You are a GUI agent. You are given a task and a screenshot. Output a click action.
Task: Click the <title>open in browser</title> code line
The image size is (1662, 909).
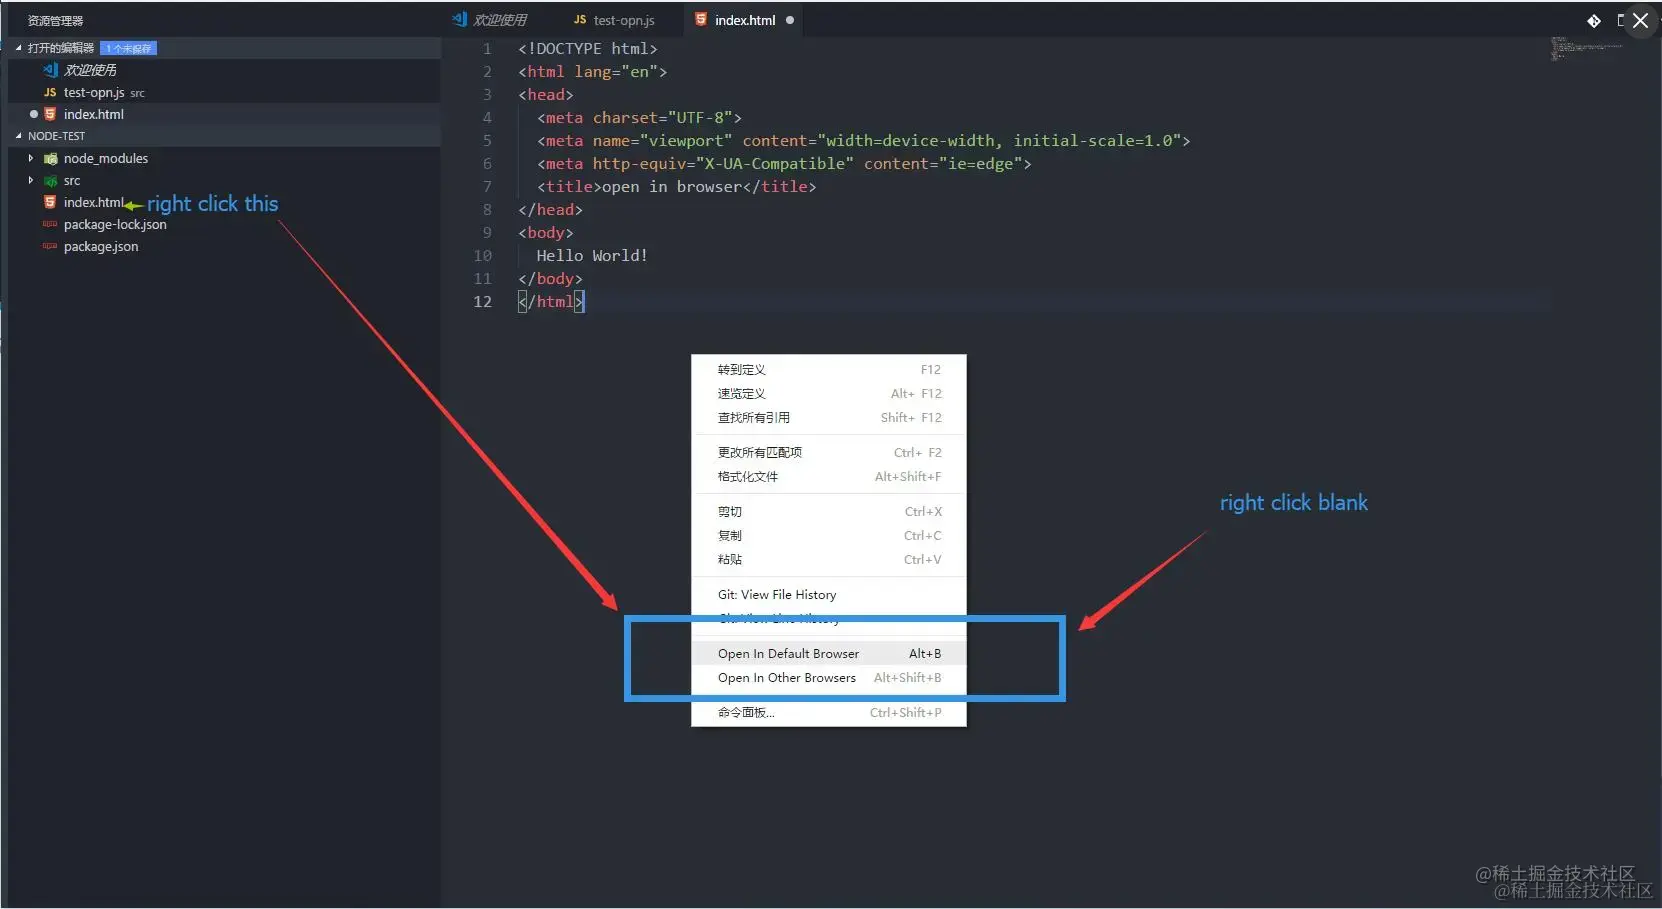pyautogui.click(x=677, y=186)
